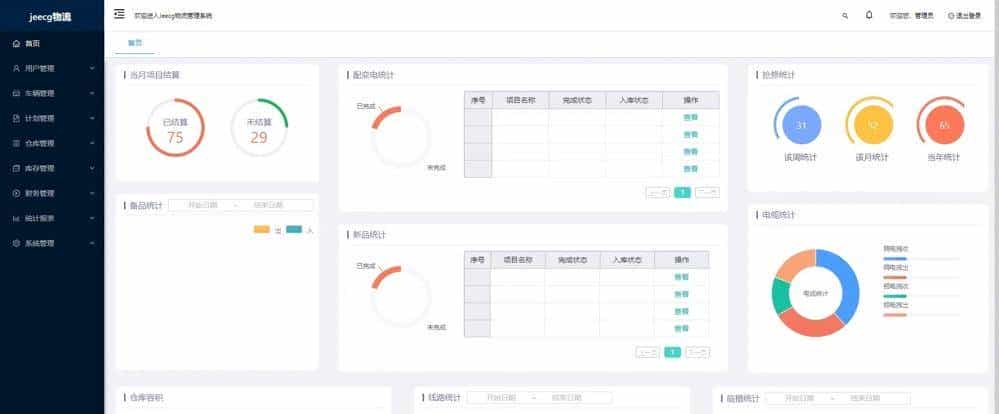Select the 首页 tab below header

pos(134,43)
